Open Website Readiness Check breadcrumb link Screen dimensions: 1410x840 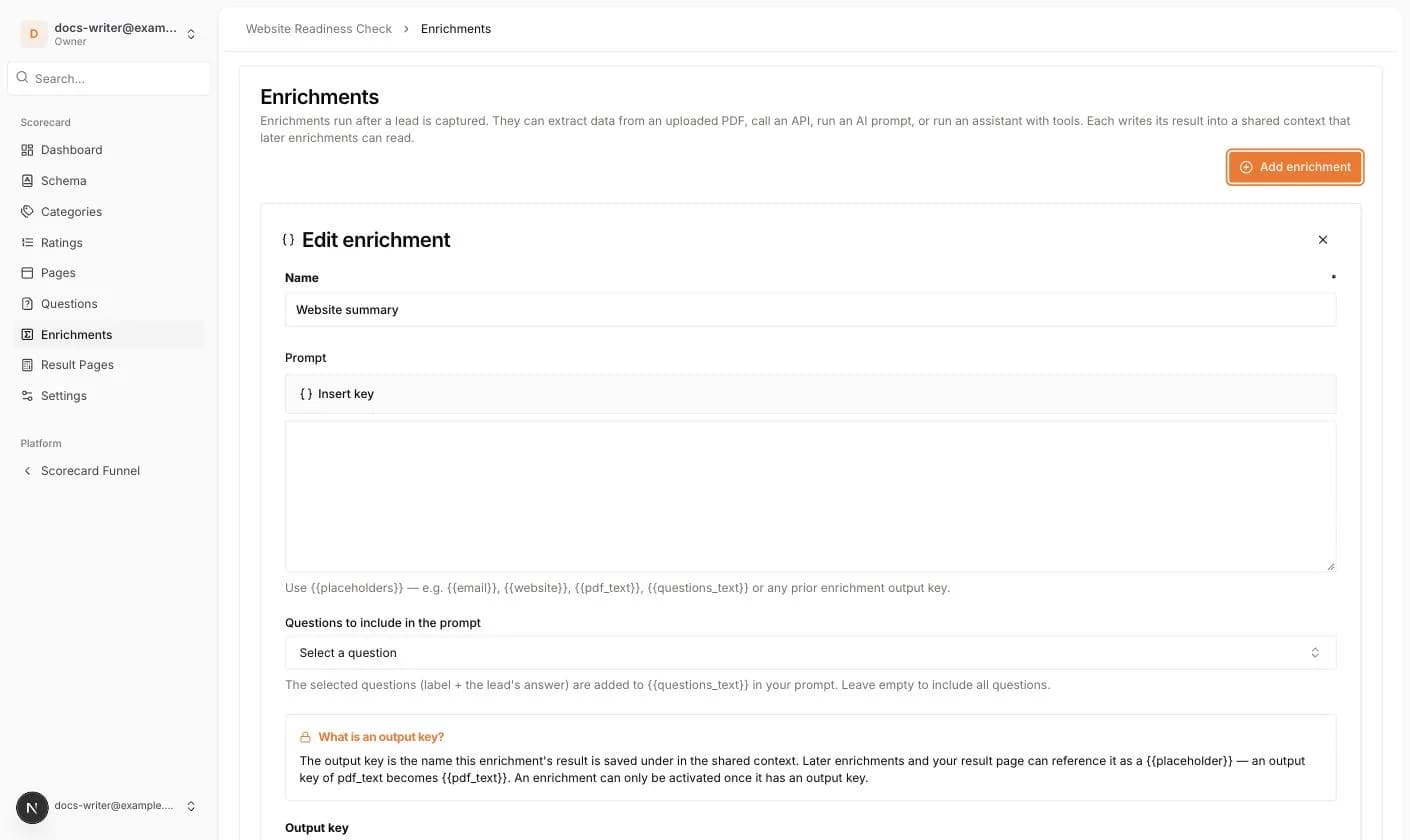(x=319, y=29)
